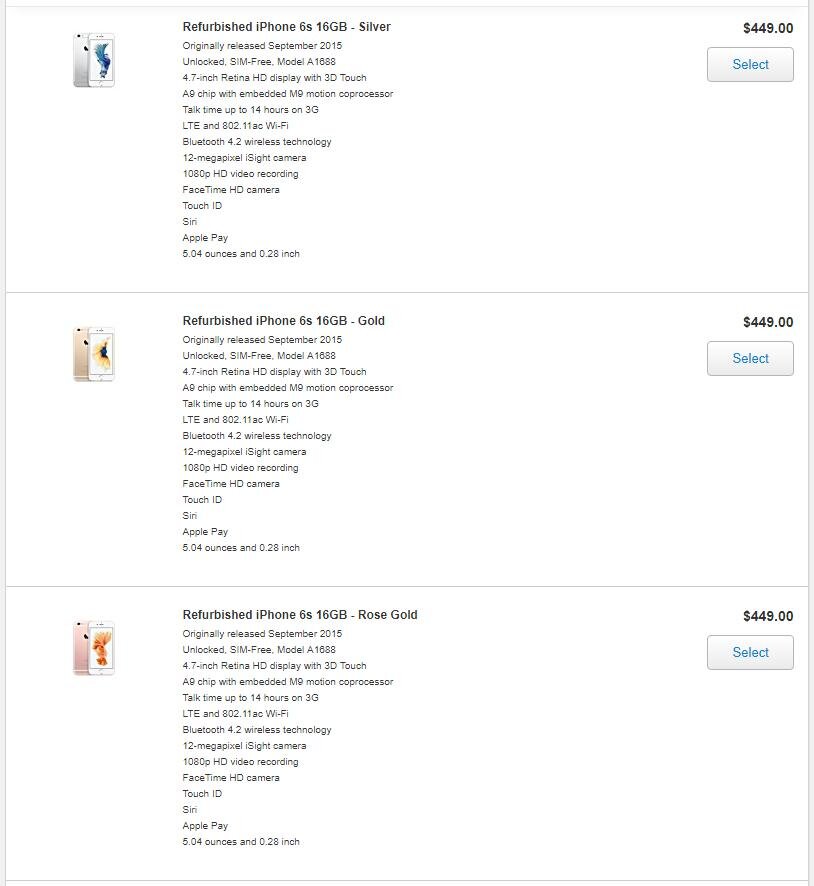This screenshot has height=886, width=814.
Task: Click the $449.00 price of Silver model
Action: [x=767, y=28]
